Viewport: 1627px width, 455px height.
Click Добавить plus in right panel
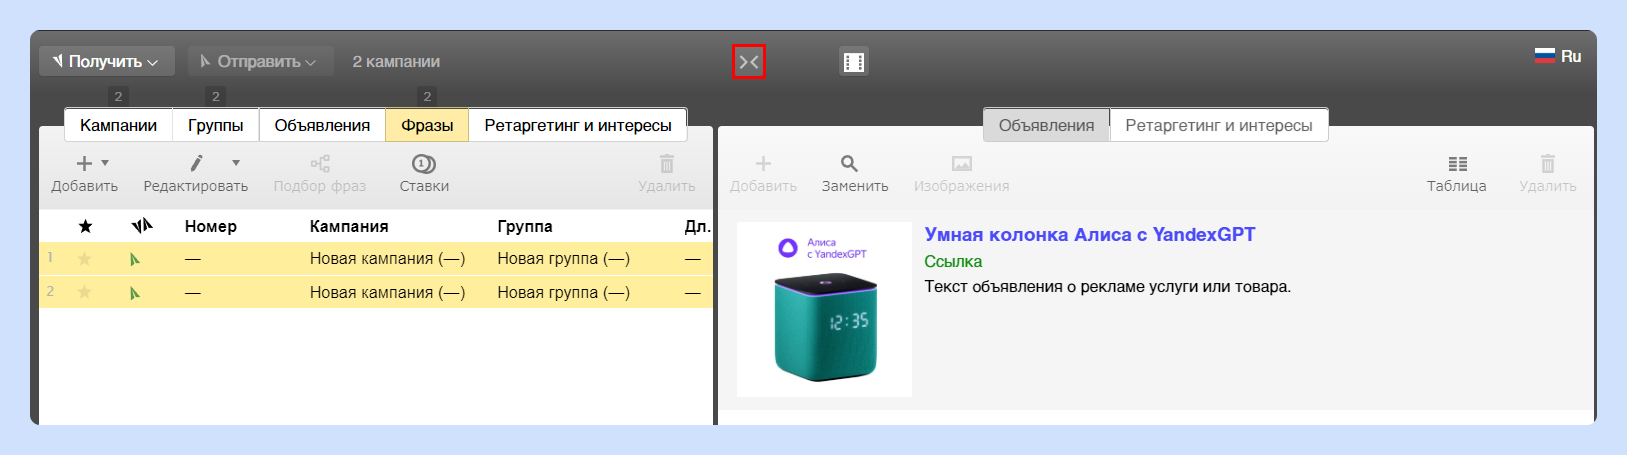point(763,163)
